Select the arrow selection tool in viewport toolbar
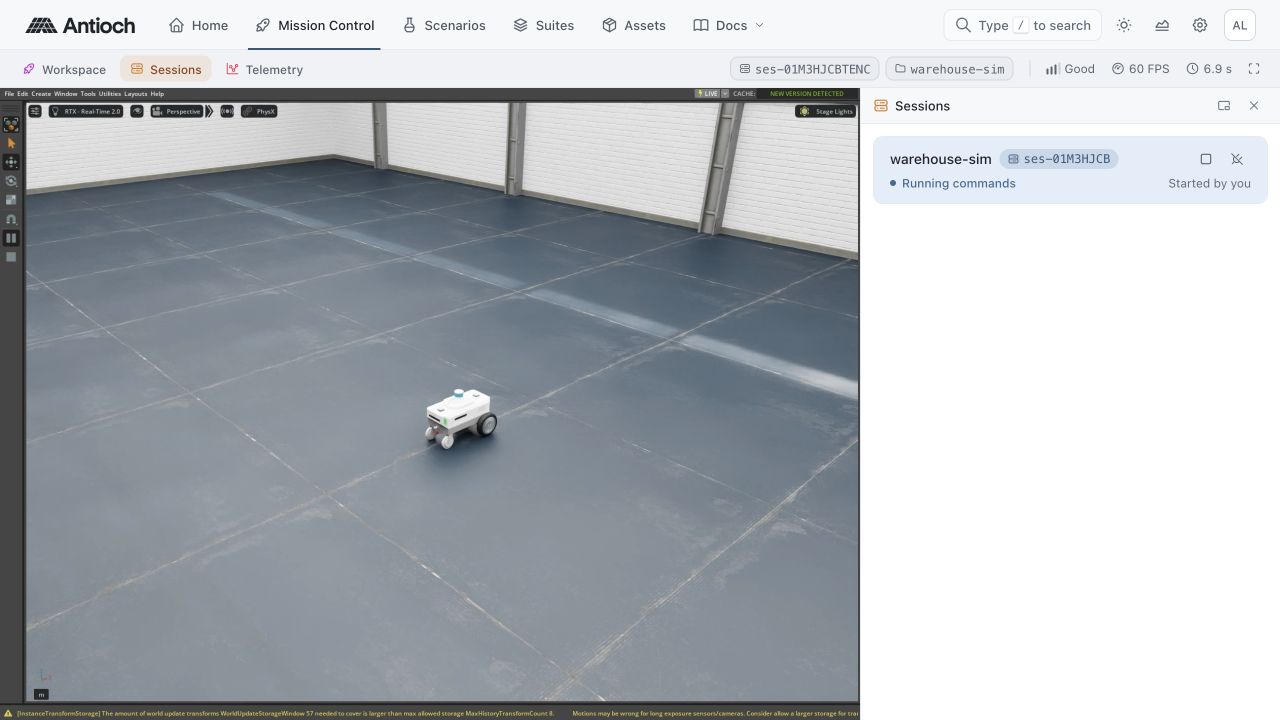 [x=11, y=143]
